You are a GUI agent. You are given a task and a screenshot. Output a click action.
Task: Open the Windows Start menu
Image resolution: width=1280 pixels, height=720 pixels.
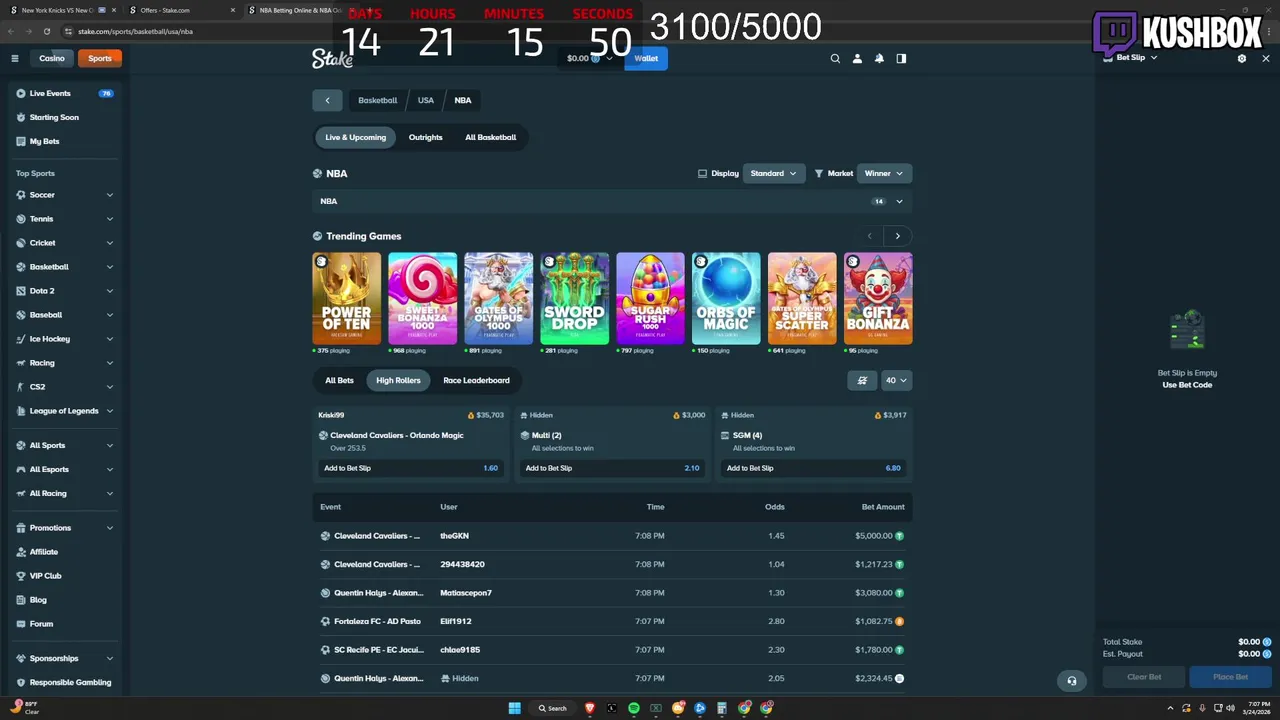click(514, 708)
